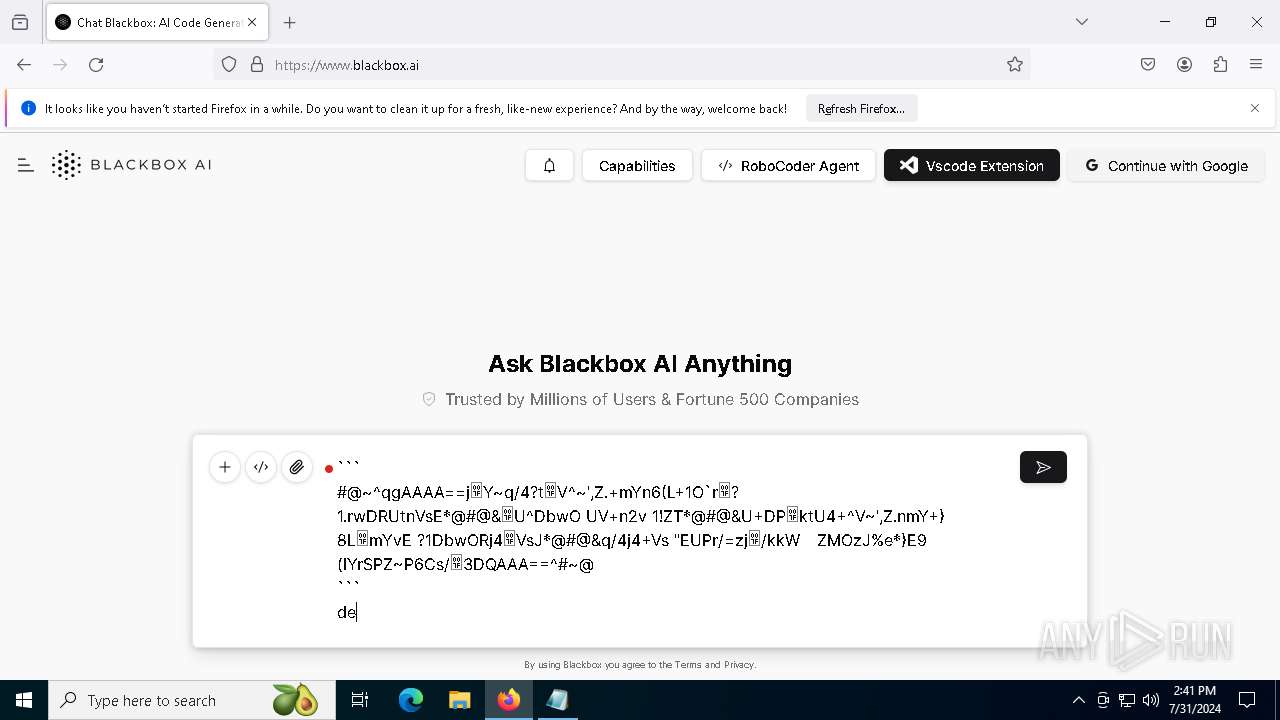Image resolution: width=1280 pixels, height=720 pixels.
Task: Click the chat message text area
Action: point(670,540)
